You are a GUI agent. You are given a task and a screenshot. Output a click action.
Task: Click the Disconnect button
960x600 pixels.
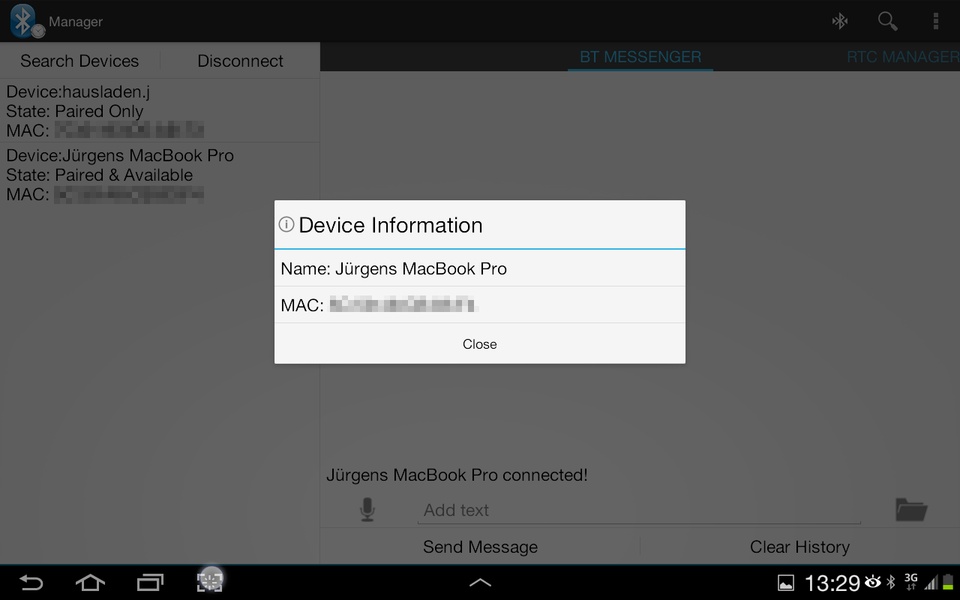pyautogui.click(x=240, y=61)
